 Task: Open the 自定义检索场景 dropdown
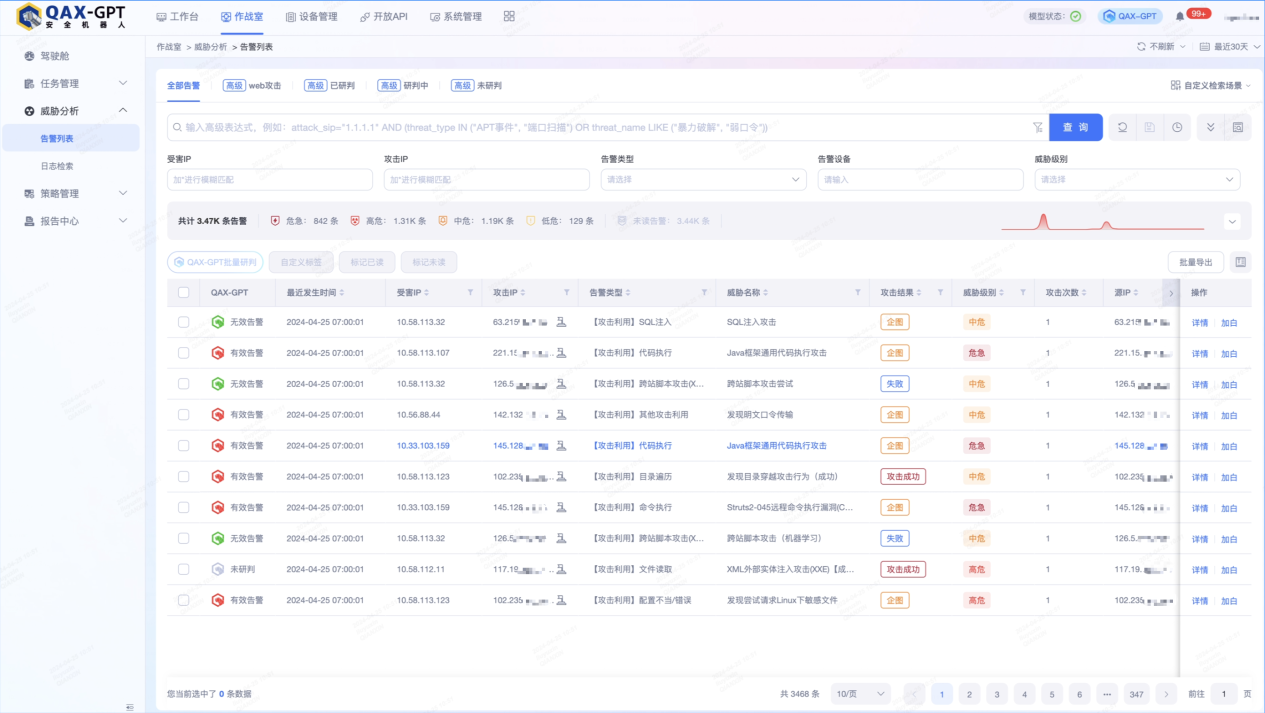1211,86
